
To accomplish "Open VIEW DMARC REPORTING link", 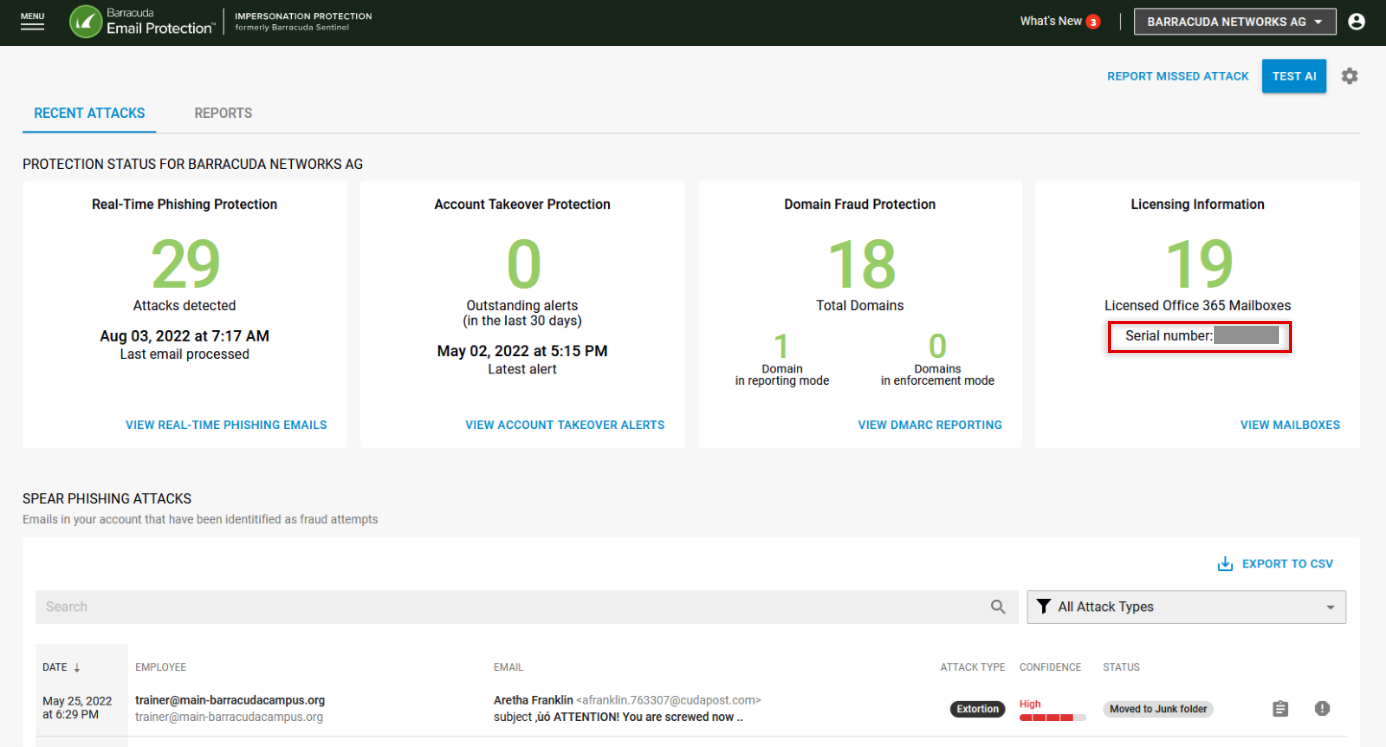I will (x=930, y=425).
